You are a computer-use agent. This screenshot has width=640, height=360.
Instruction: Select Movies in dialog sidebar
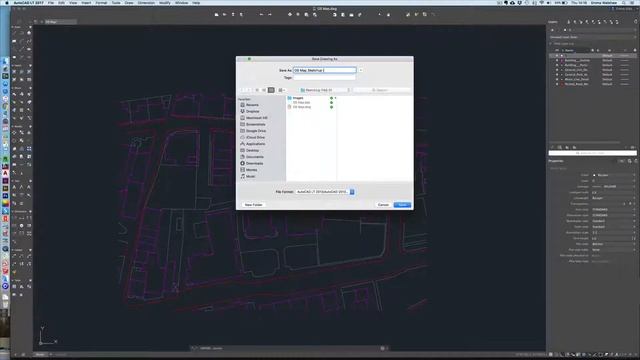[251, 170]
